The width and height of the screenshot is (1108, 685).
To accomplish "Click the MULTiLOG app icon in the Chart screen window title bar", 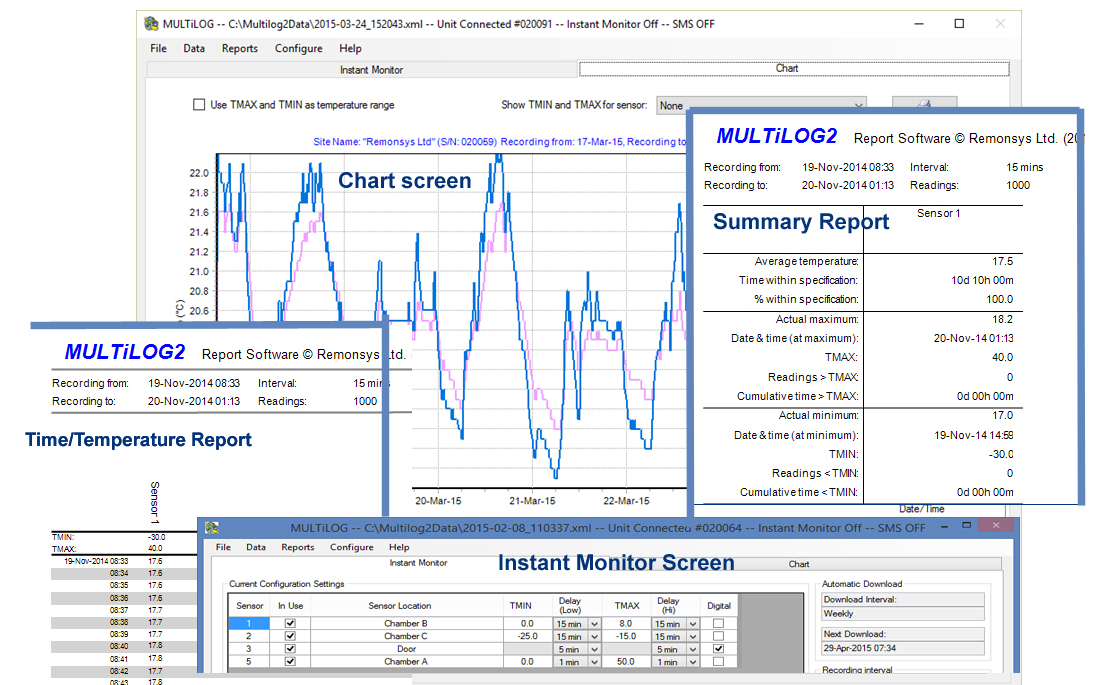I will [151, 23].
